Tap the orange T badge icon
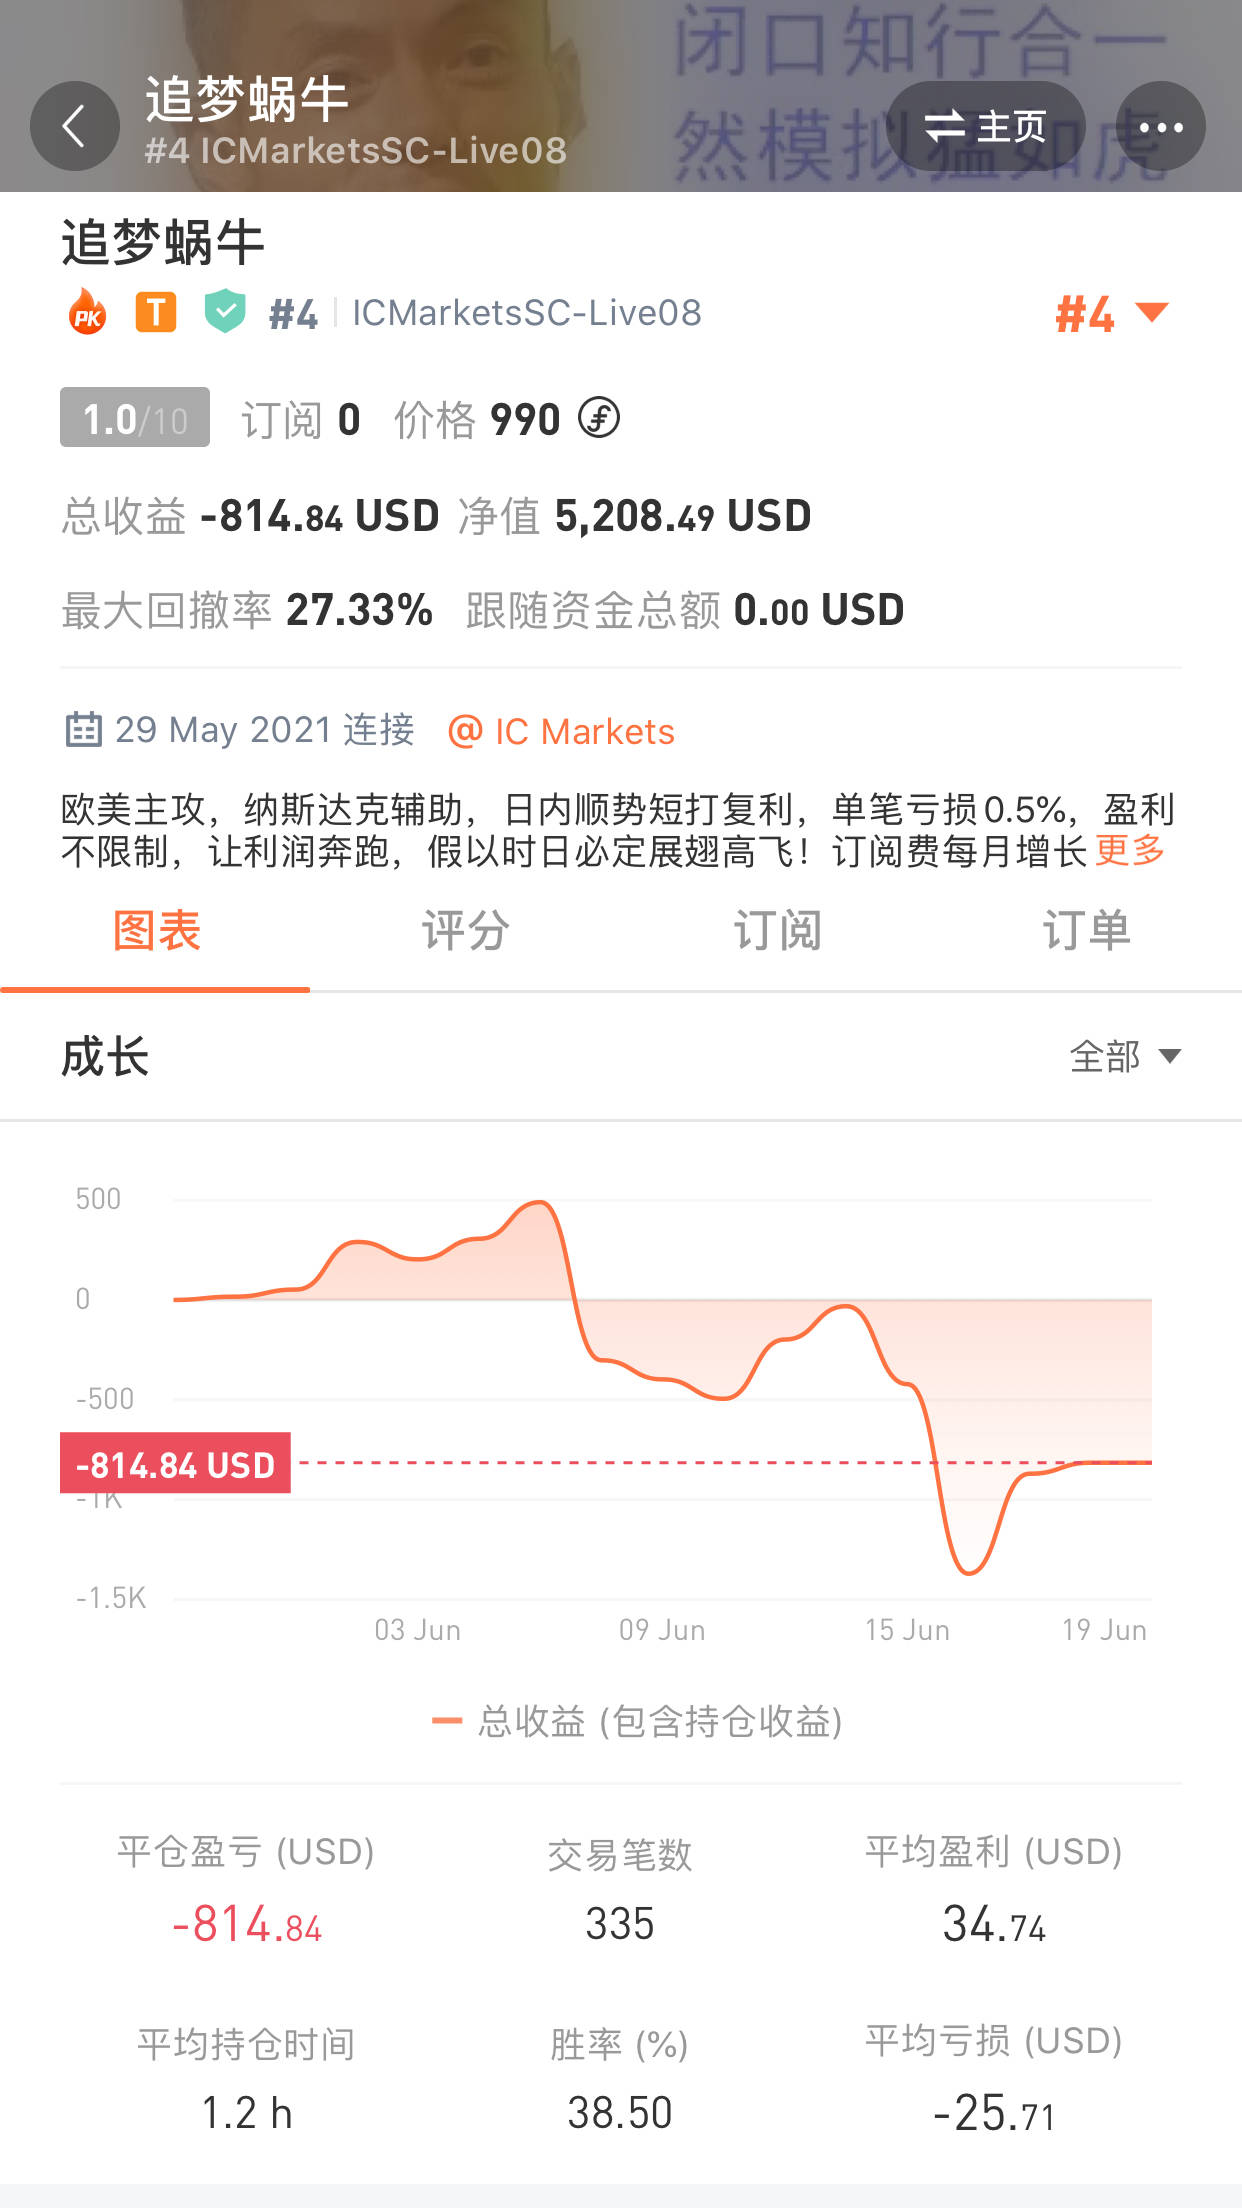This screenshot has width=1242, height=2208. [x=156, y=313]
